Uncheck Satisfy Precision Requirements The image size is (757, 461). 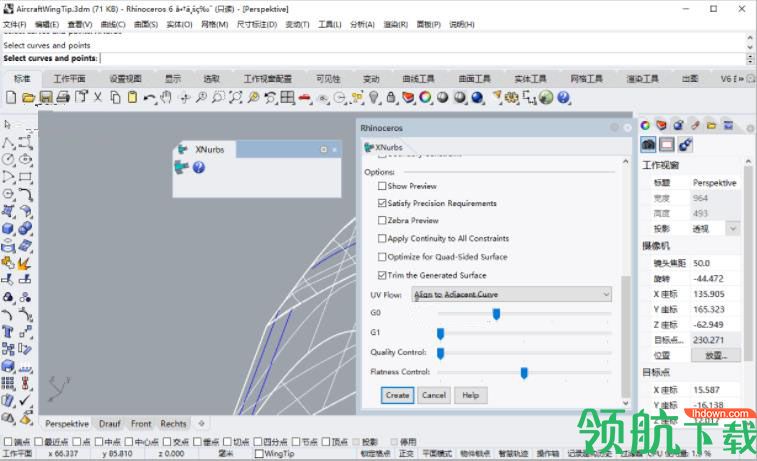click(x=382, y=203)
